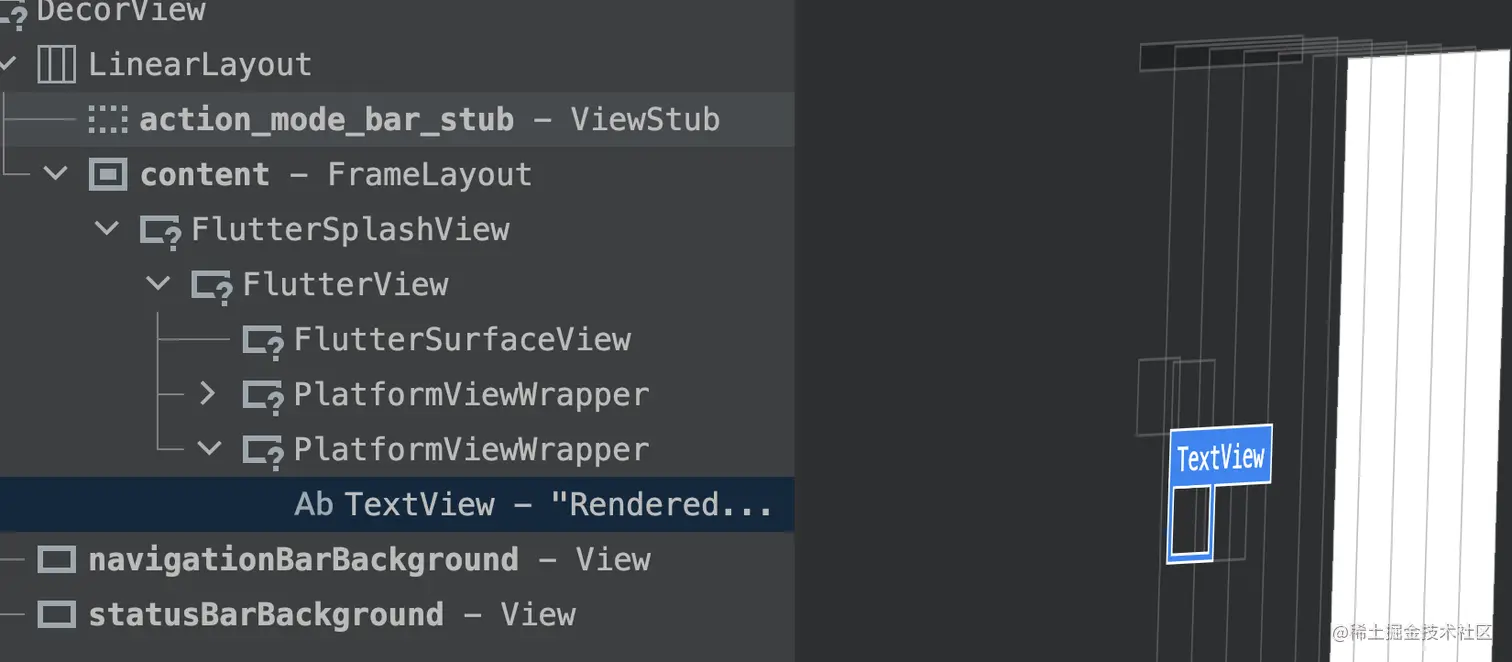Collapse the expanded PlatformViewWrapper node

point(209,449)
